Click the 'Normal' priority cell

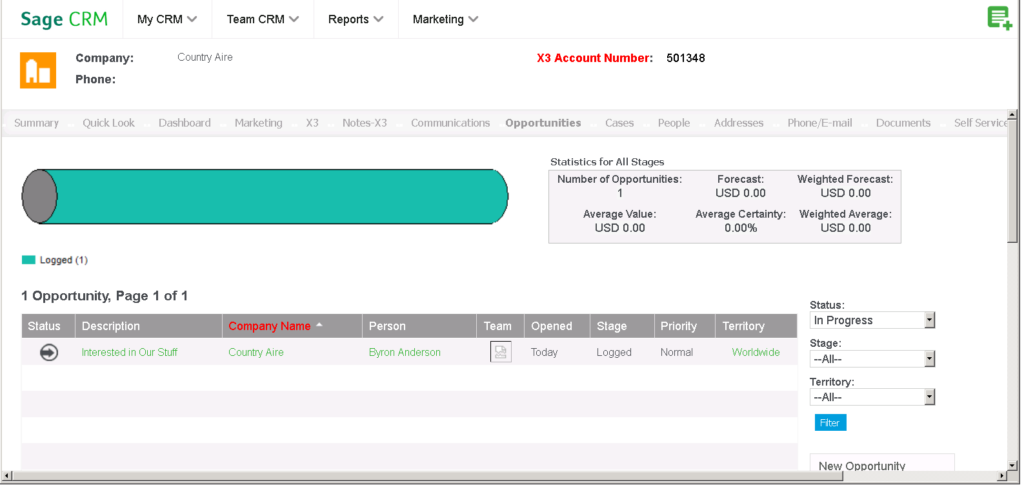[677, 353]
